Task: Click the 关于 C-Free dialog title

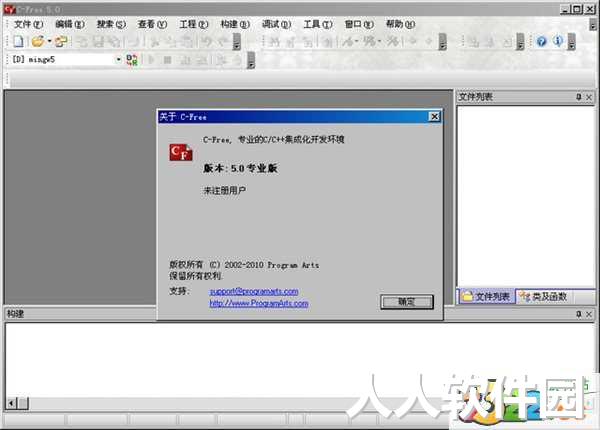Action: pos(183,117)
